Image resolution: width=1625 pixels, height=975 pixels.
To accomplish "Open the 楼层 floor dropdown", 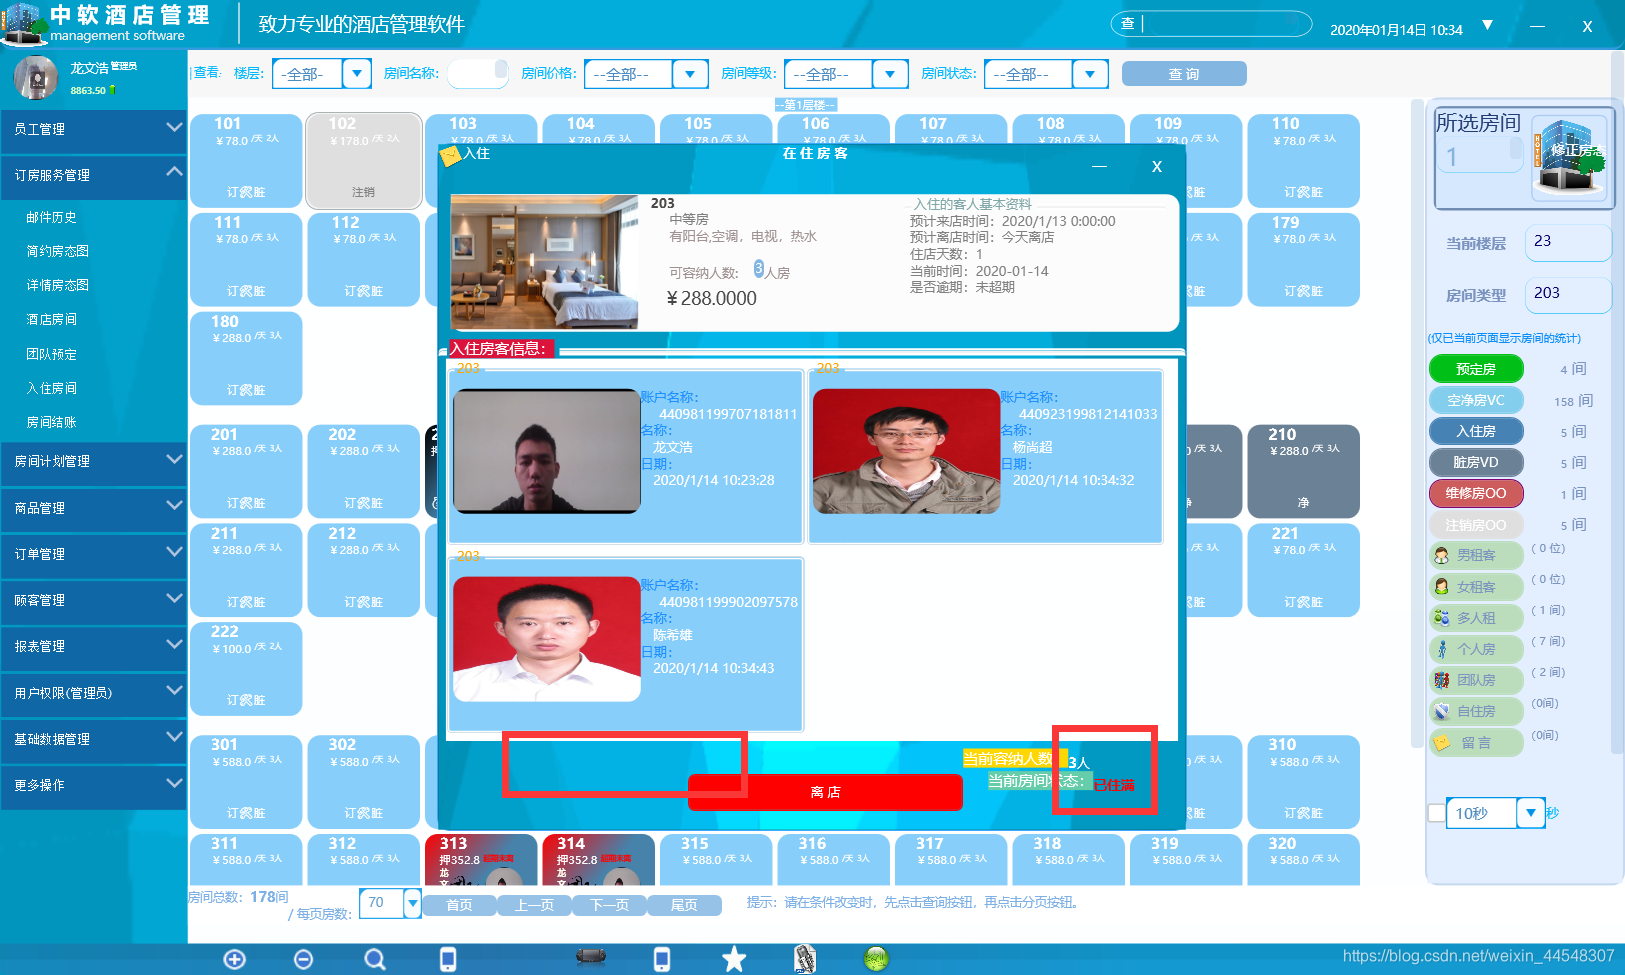I will [357, 73].
